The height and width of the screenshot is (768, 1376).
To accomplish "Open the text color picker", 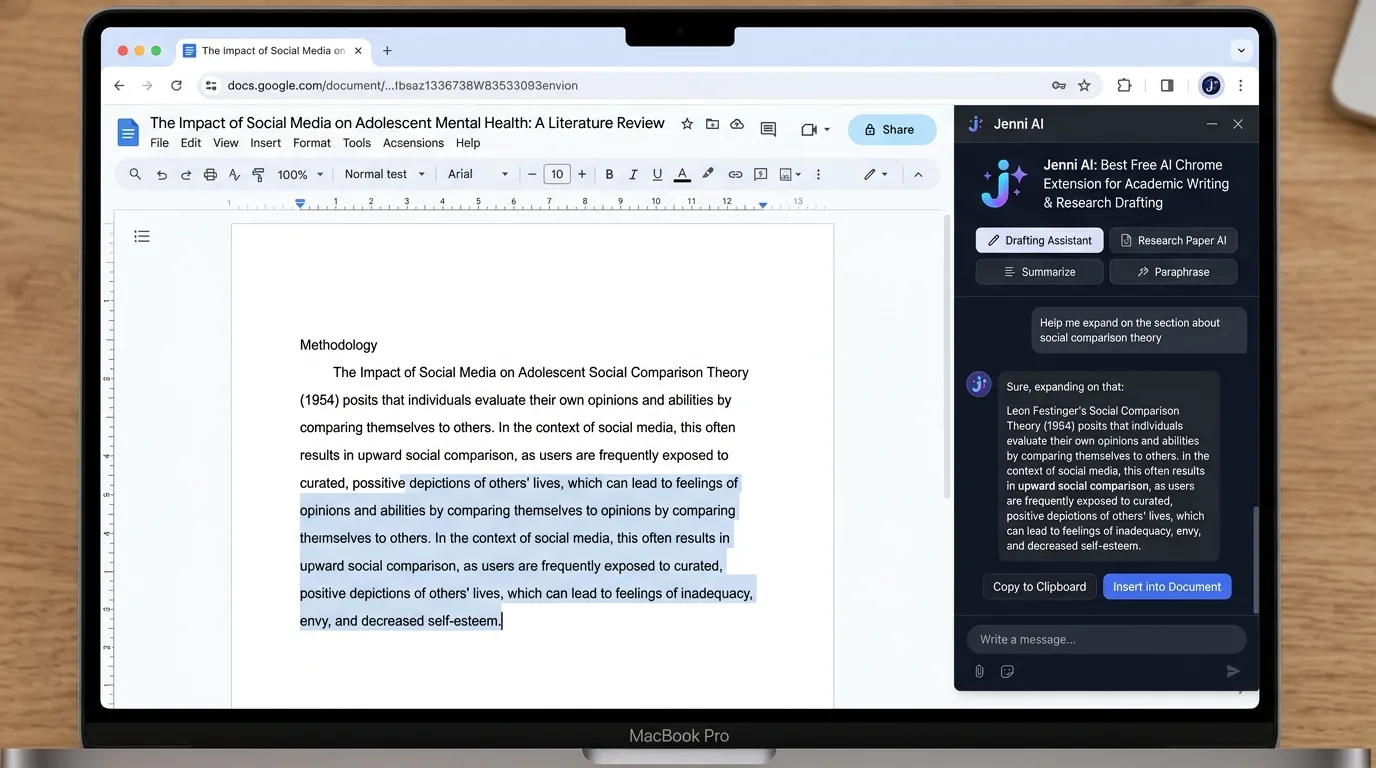I will 682,174.
